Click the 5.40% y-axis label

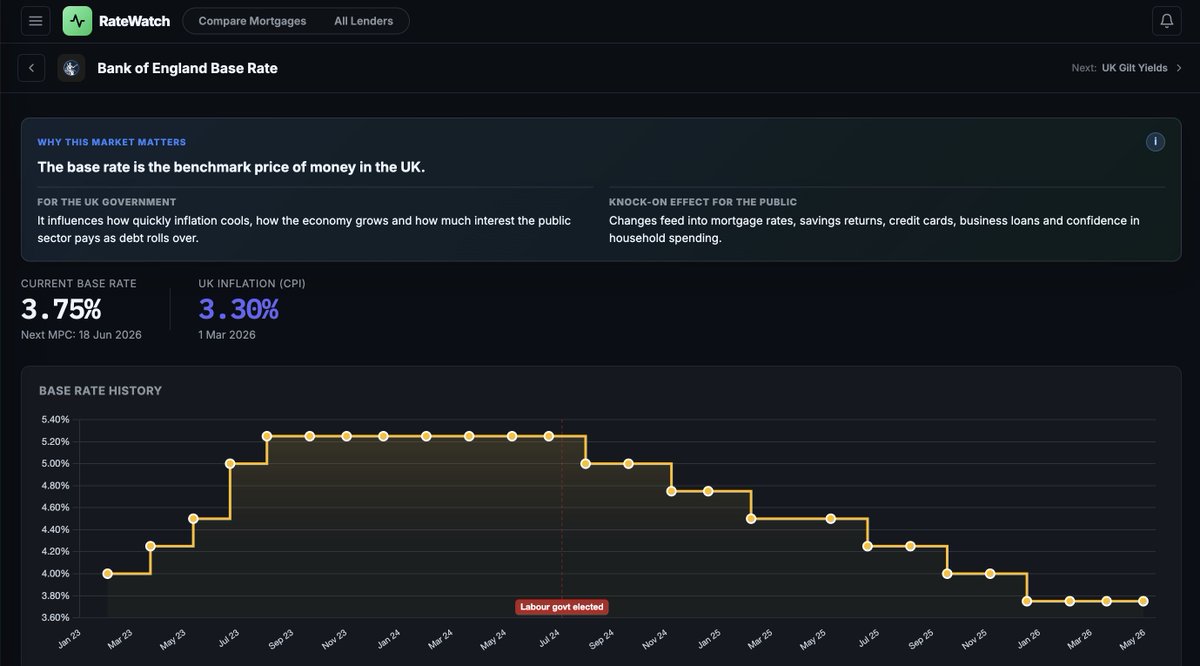54,420
